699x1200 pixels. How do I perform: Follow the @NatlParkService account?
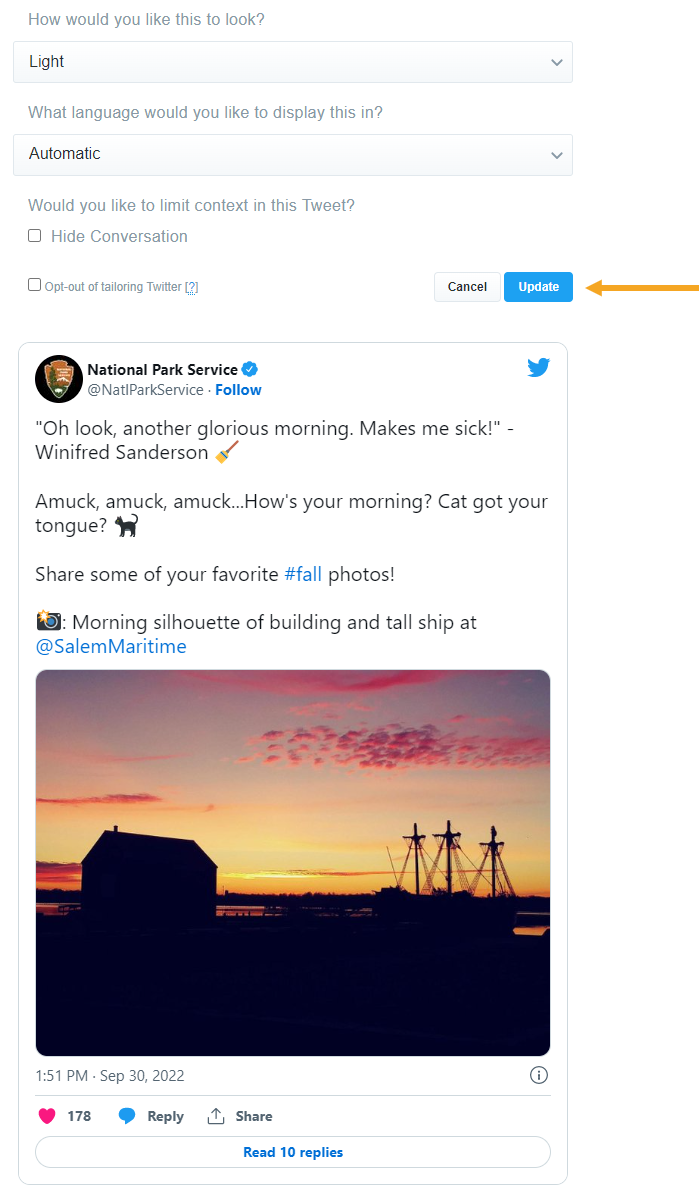(238, 390)
